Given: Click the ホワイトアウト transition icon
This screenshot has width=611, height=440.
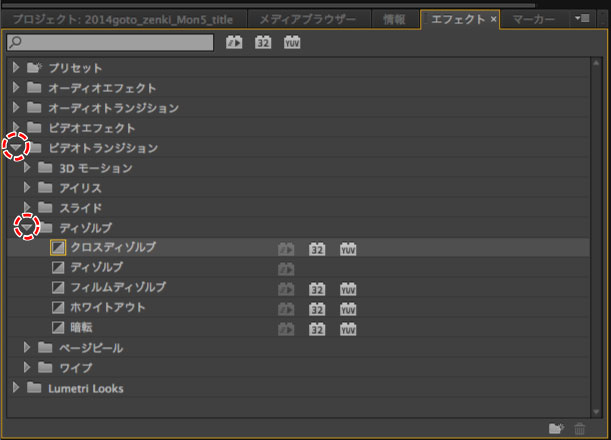Looking at the screenshot, I should 58,307.
